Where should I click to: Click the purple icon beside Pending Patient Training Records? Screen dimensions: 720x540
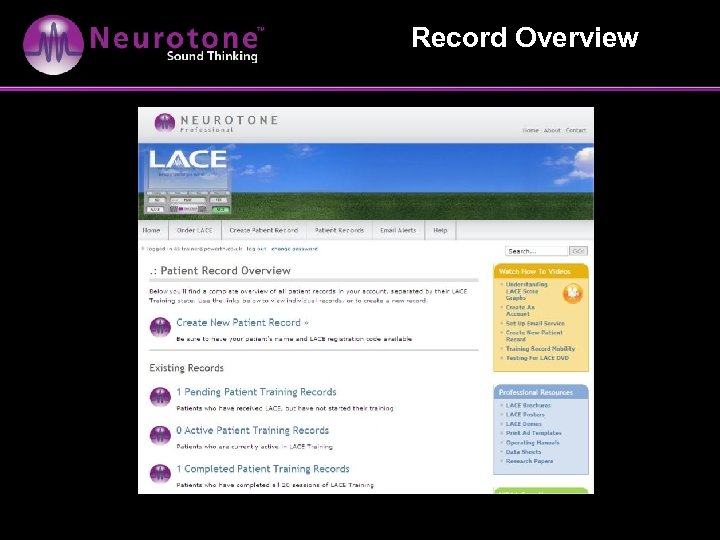click(160, 397)
